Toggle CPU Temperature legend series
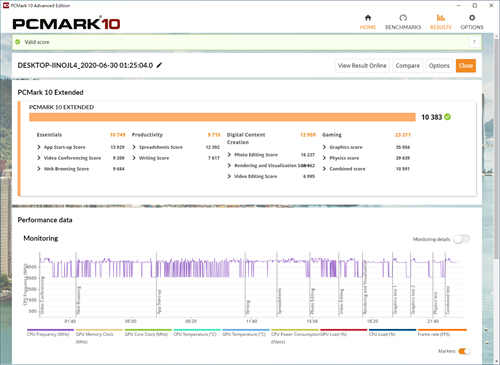This screenshot has width=500, height=365. click(x=196, y=333)
